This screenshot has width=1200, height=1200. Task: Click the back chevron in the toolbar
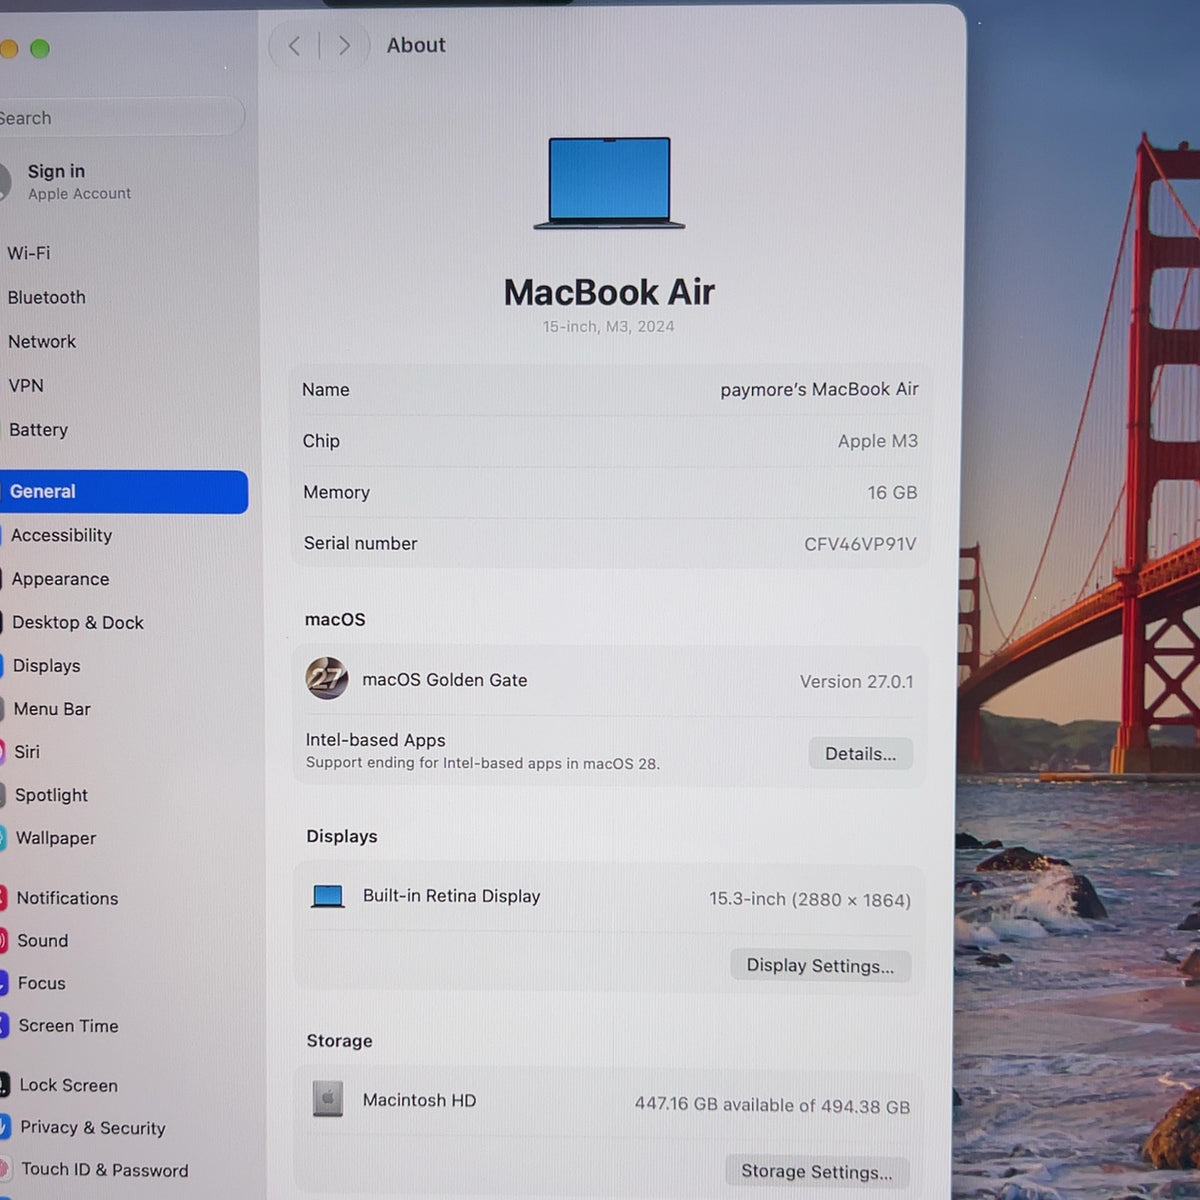pos(294,46)
